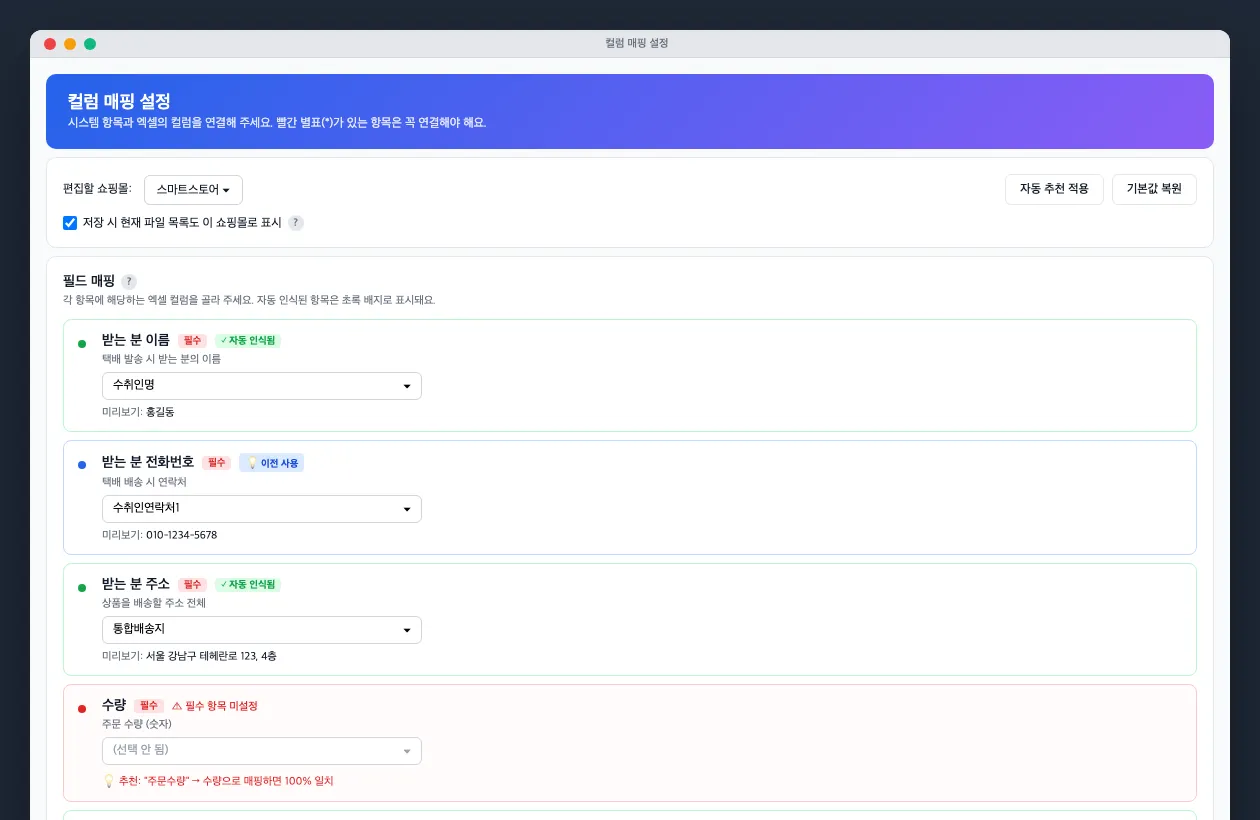Click the 필수 badge next to 받는 분 전화번호
Viewport: 1260px width, 820px height.
point(216,463)
